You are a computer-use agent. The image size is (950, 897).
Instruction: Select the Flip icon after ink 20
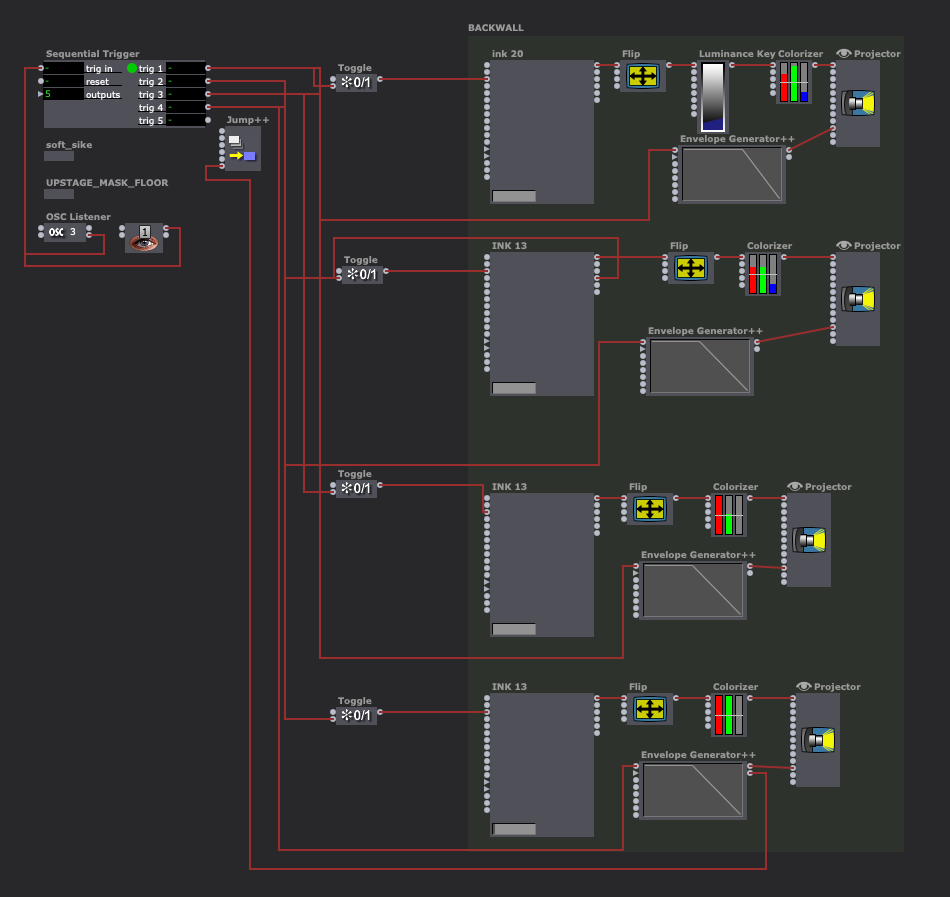(x=643, y=76)
